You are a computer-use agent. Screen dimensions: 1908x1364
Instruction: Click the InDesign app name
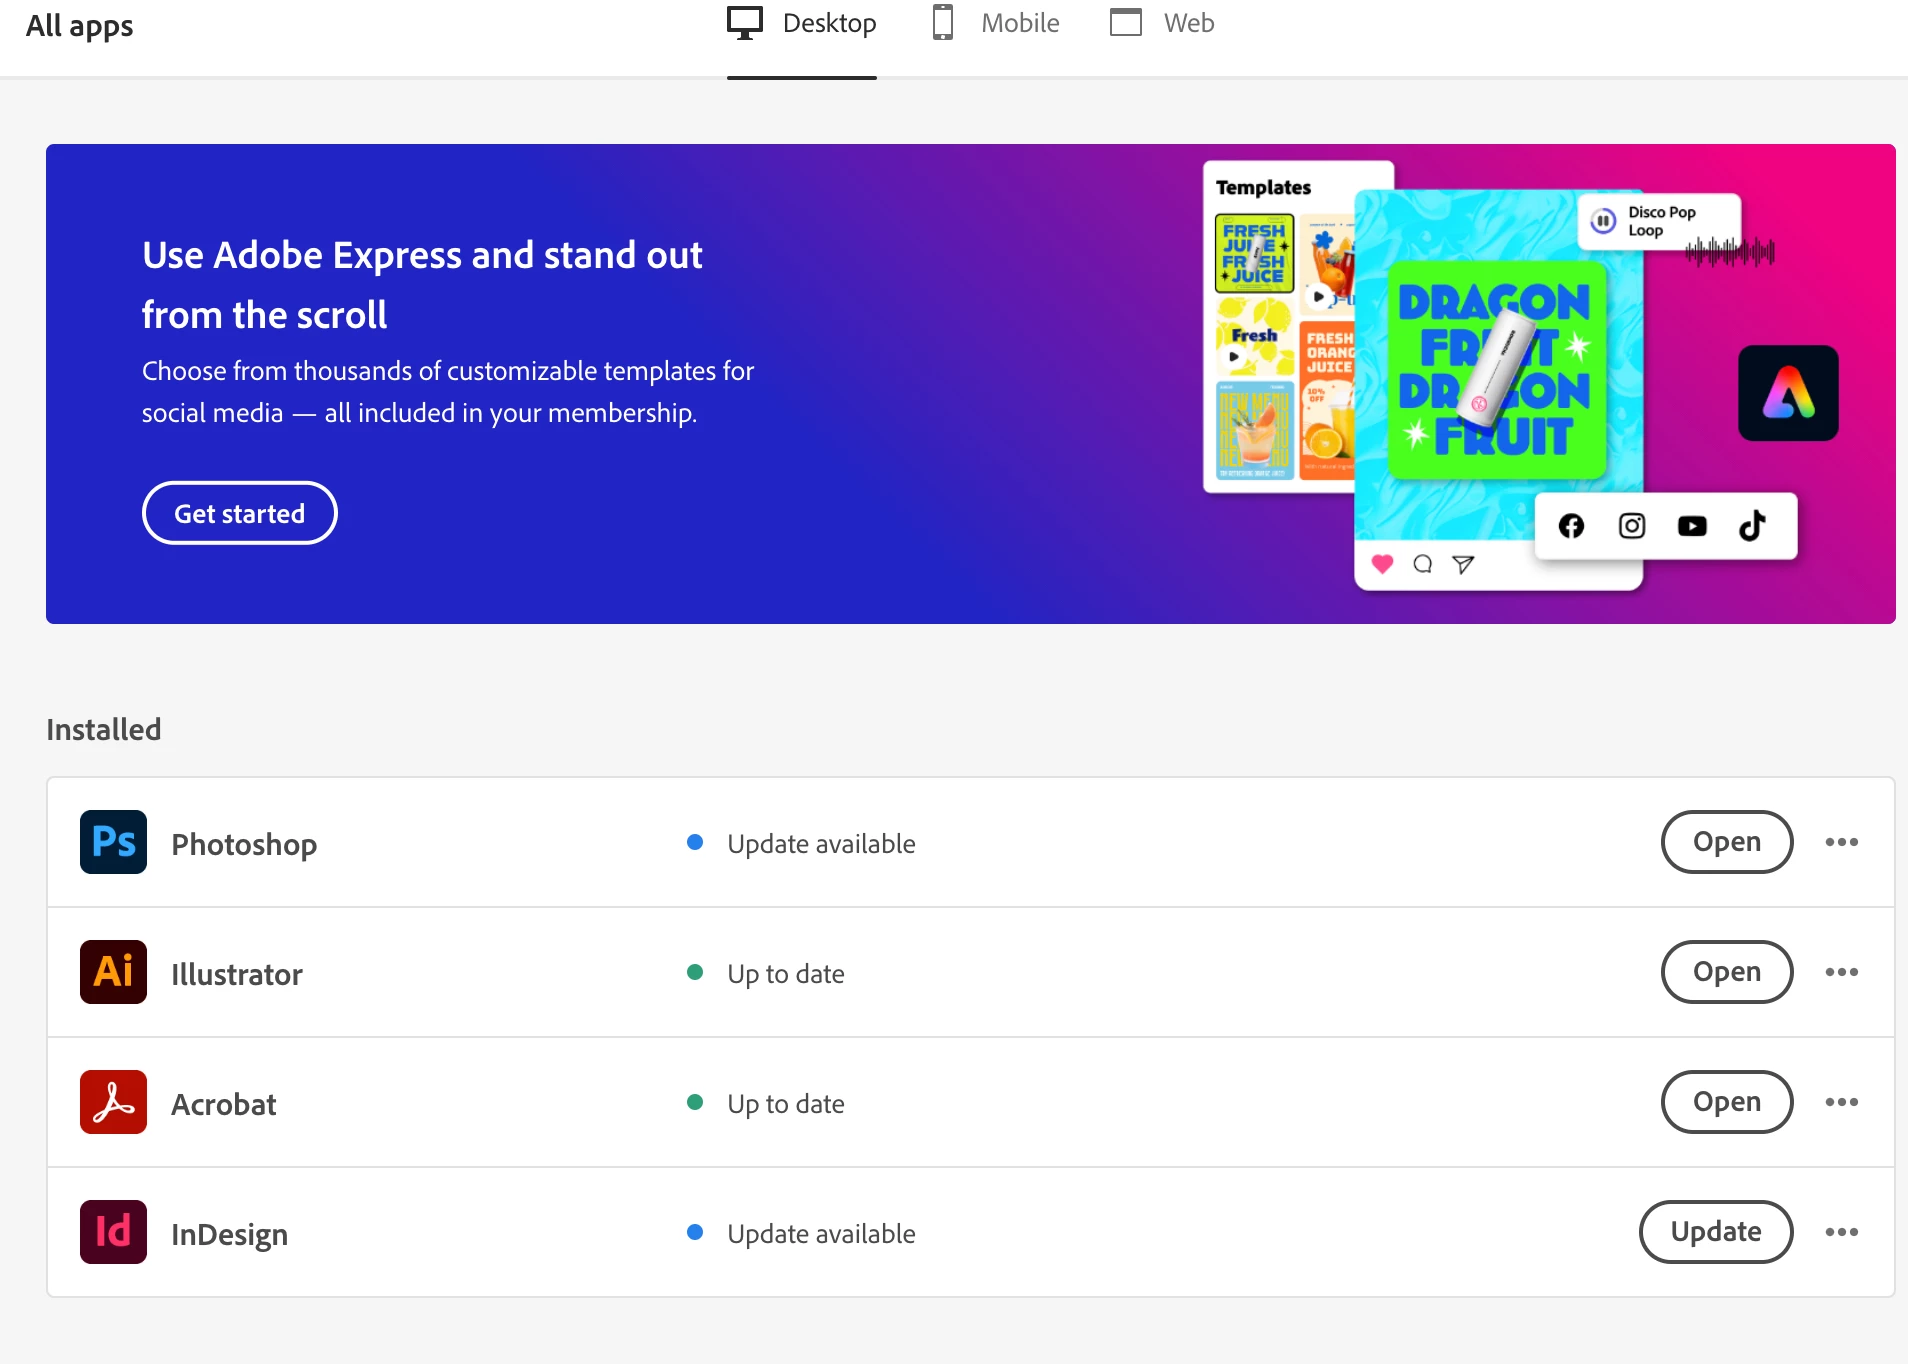pos(230,1234)
